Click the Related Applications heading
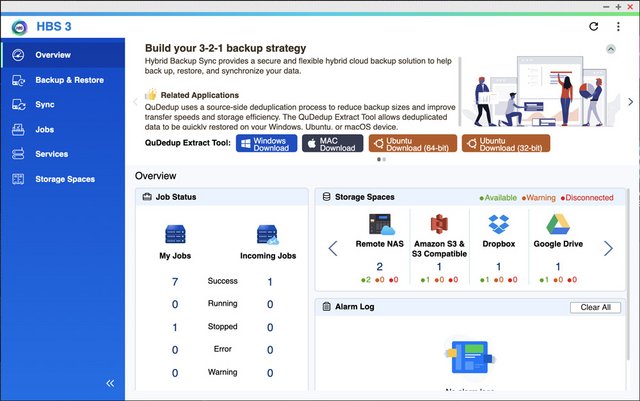The width and height of the screenshot is (640, 401). coord(200,95)
